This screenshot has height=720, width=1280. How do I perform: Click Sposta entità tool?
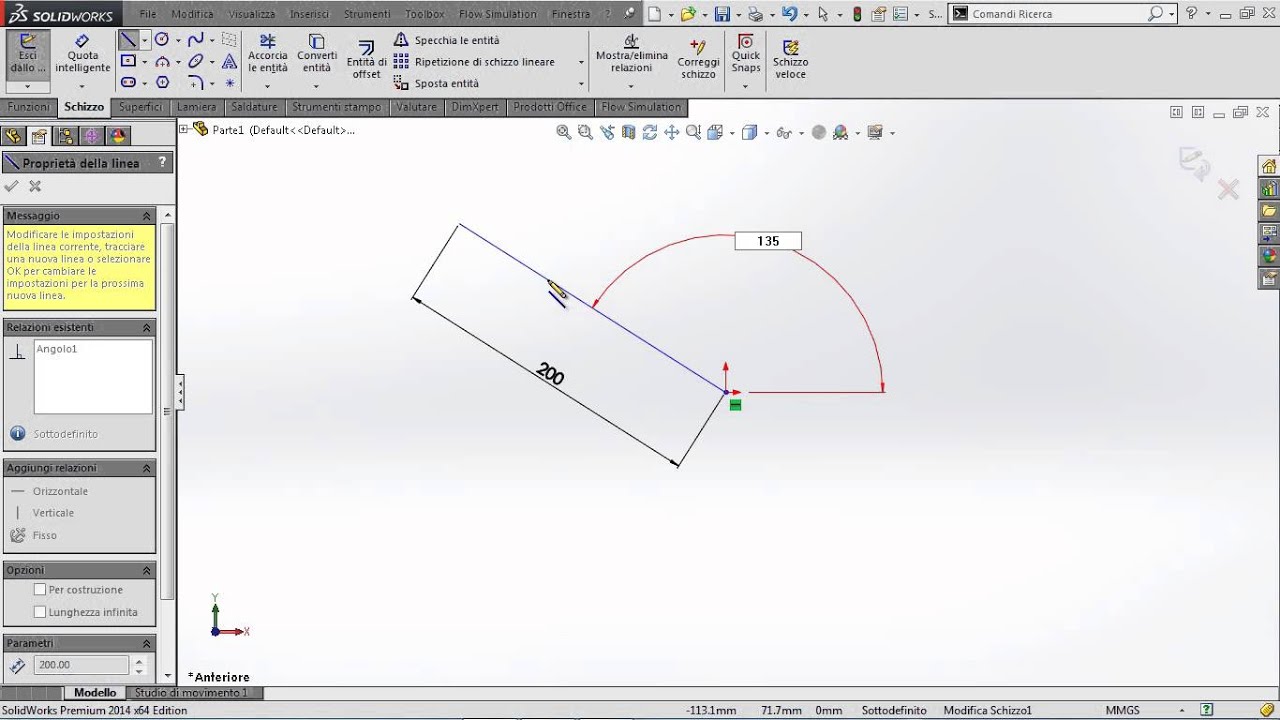[x=435, y=83]
